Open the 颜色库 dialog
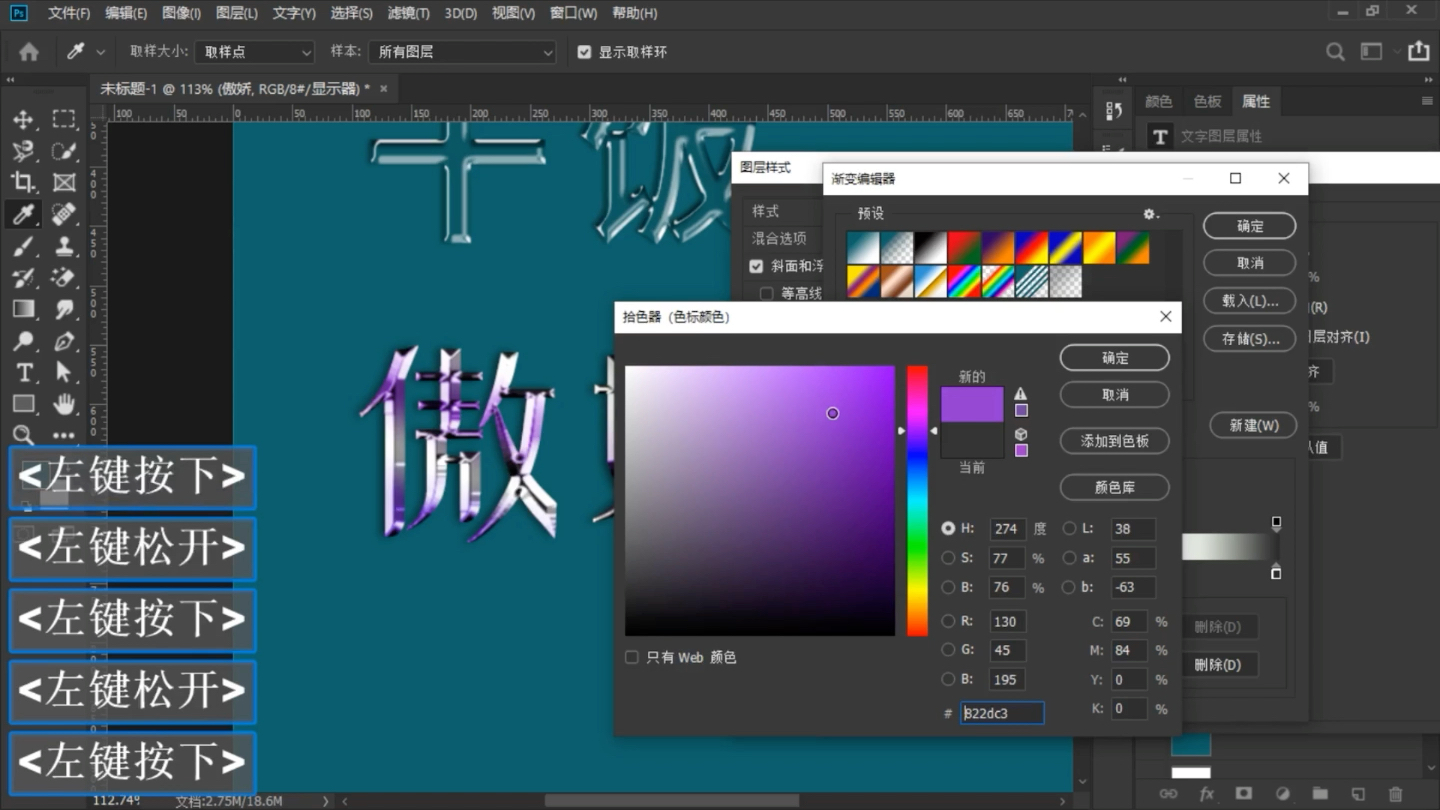The image size is (1440, 810). (1114, 487)
